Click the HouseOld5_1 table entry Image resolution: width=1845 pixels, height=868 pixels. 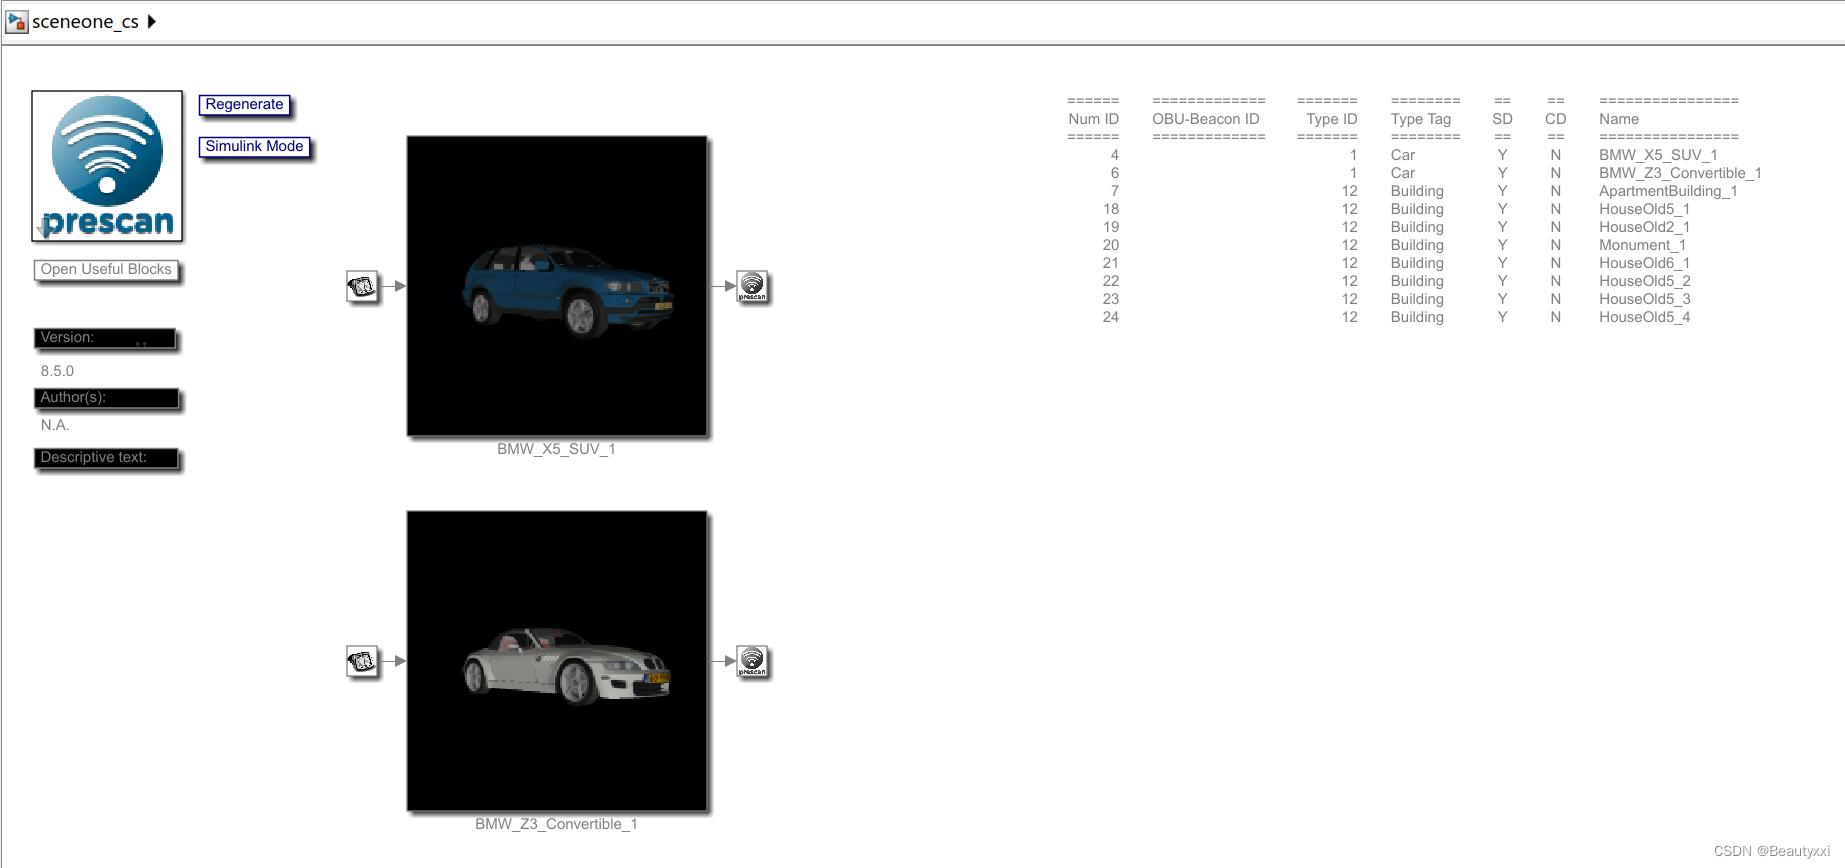[x=1644, y=209]
